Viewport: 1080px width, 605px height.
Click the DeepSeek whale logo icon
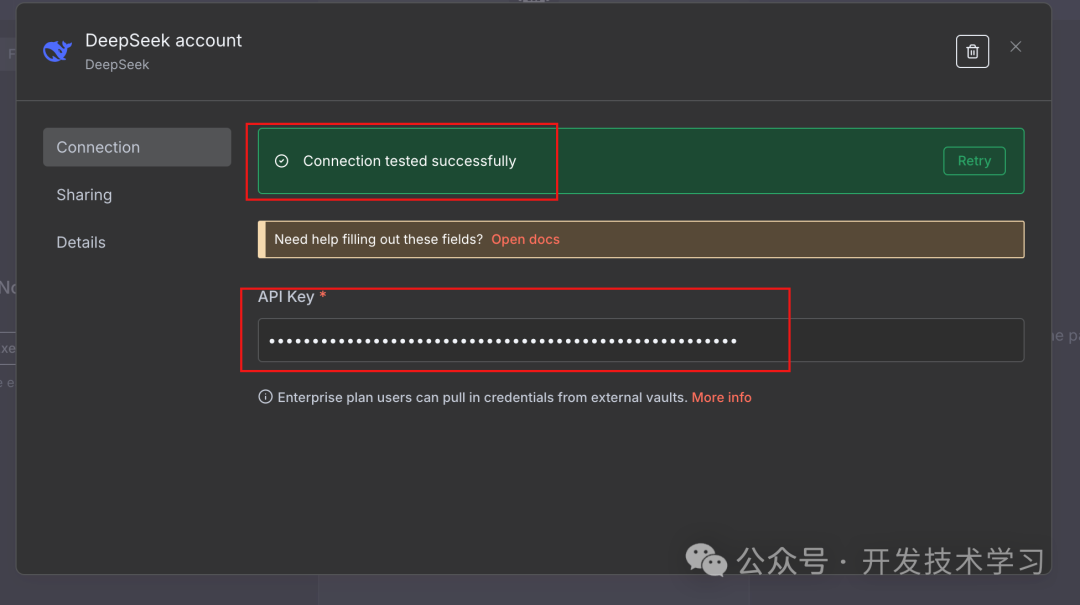(57, 51)
